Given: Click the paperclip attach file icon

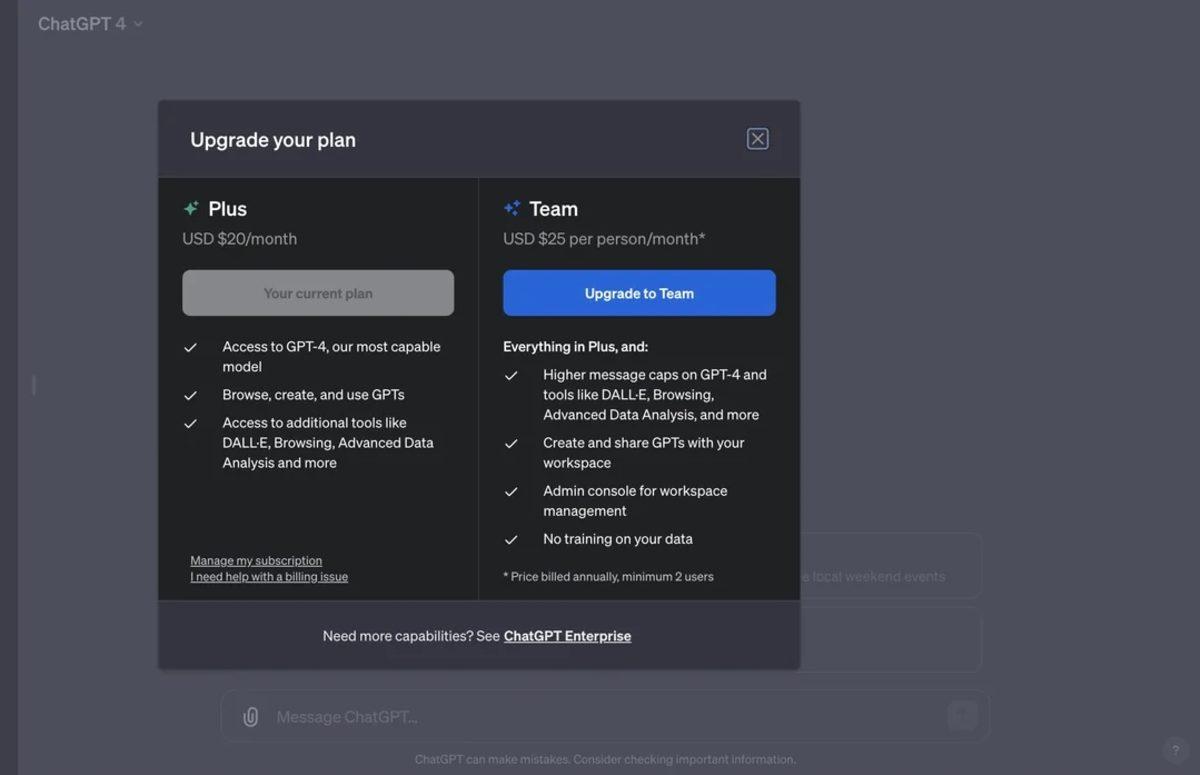Looking at the screenshot, I should pos(251,717).
